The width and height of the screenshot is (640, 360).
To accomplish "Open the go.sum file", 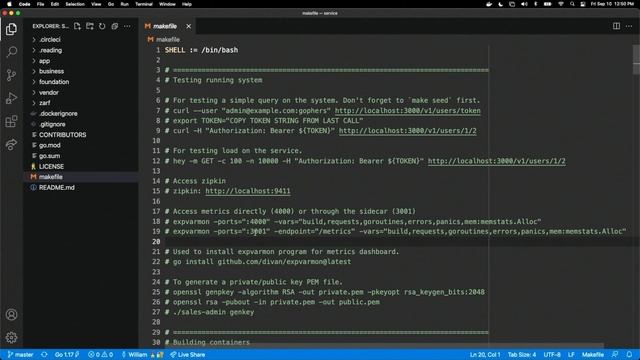I will 49,156.
